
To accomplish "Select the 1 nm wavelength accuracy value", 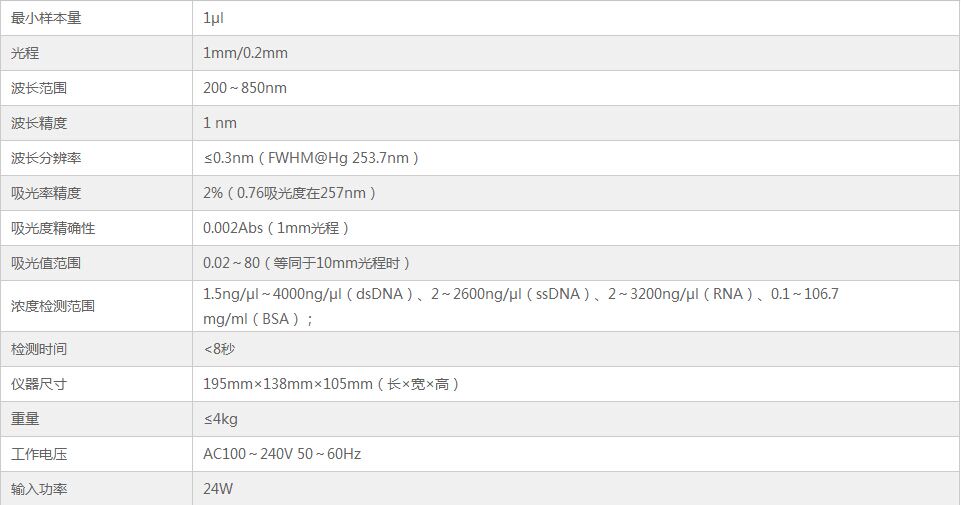I will click(x=220, y=123).
